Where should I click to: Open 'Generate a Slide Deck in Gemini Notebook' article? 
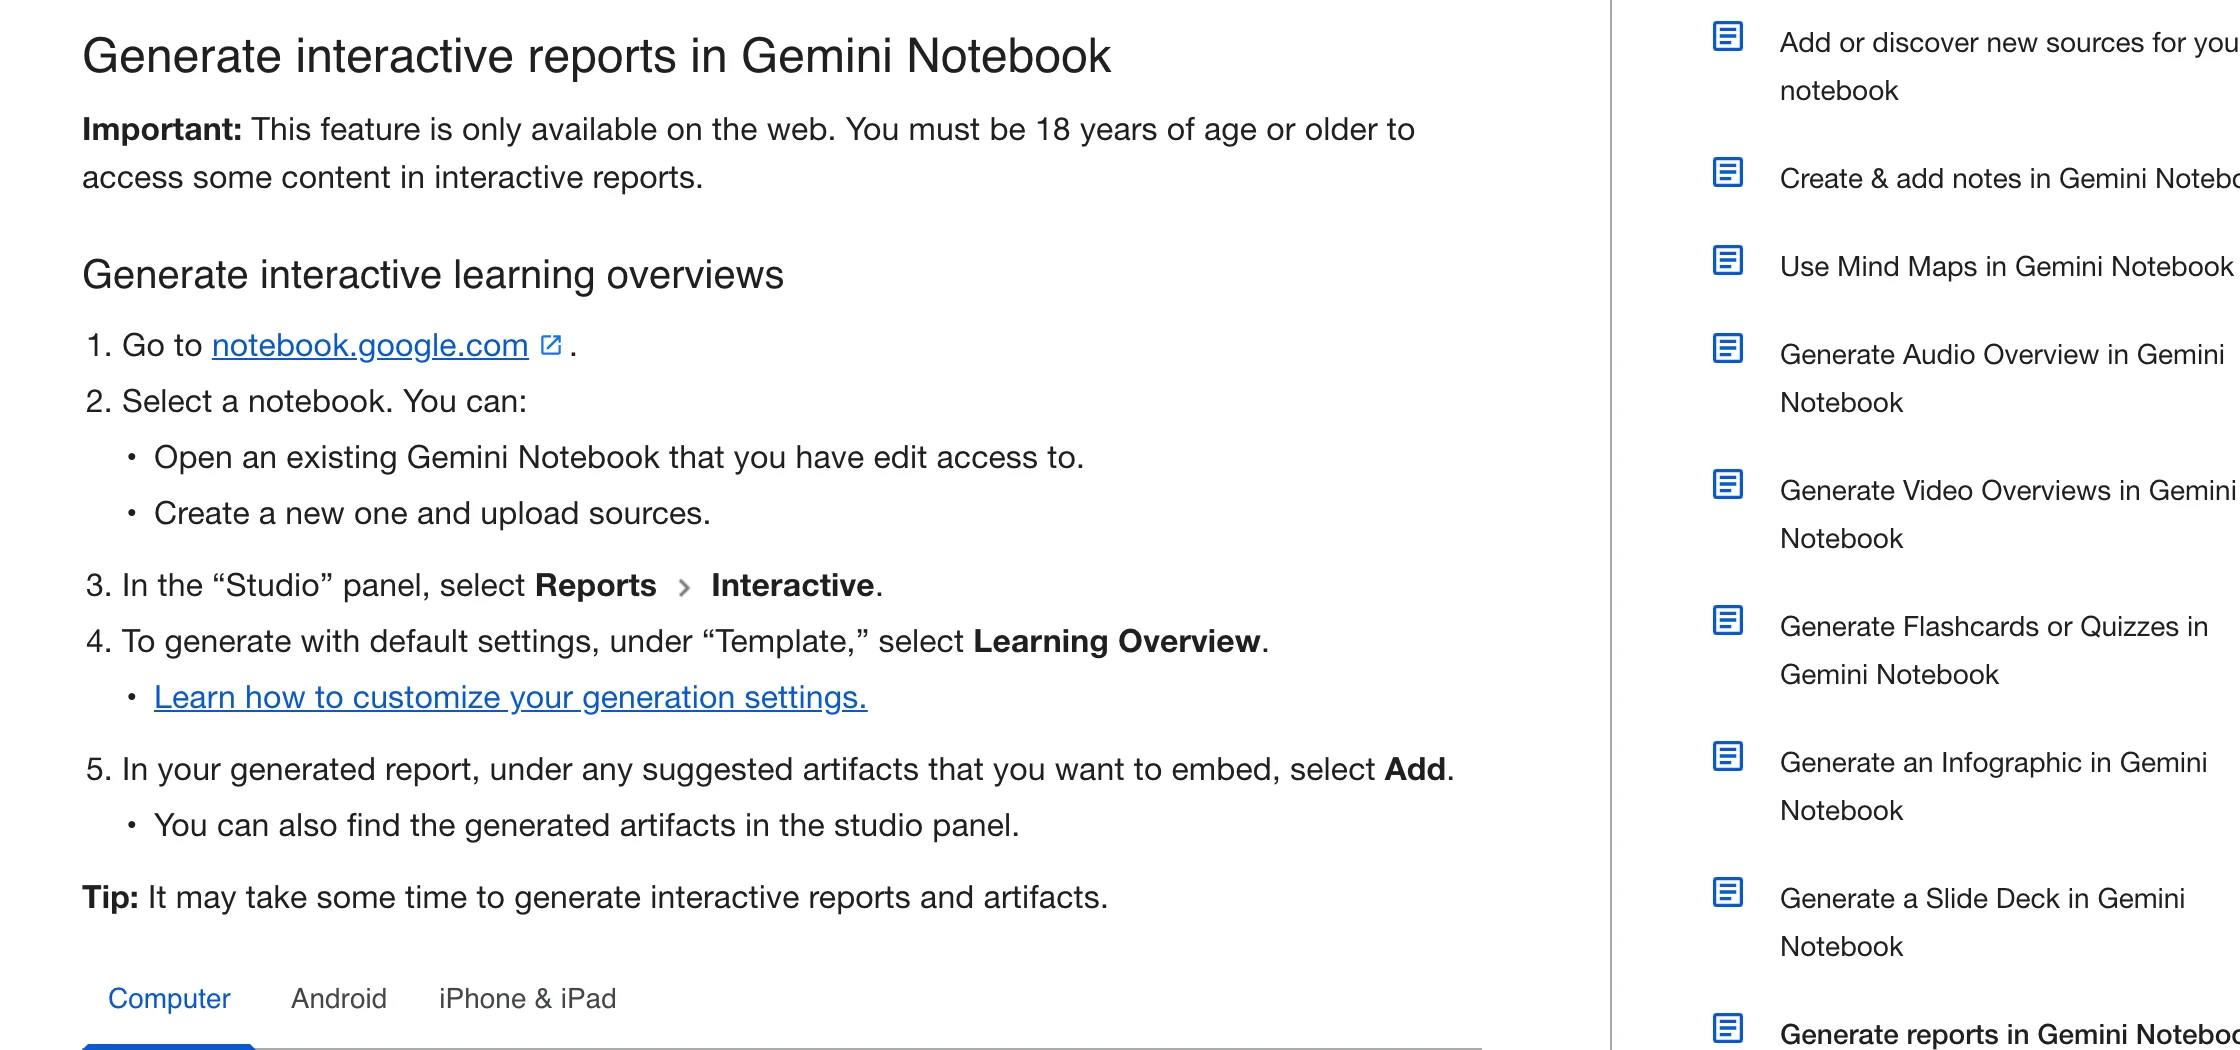tap(1982, 922)
